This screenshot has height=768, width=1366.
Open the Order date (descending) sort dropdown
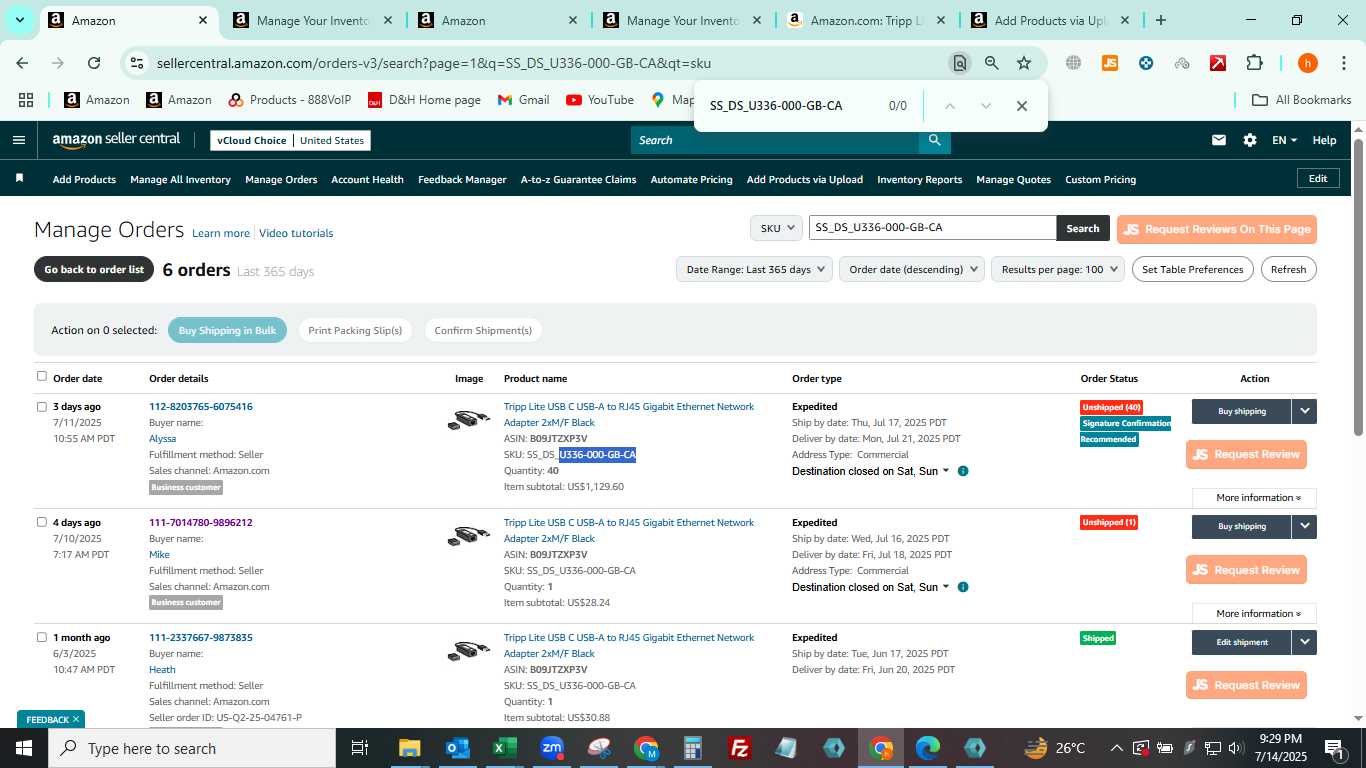(x=912, y=269)
